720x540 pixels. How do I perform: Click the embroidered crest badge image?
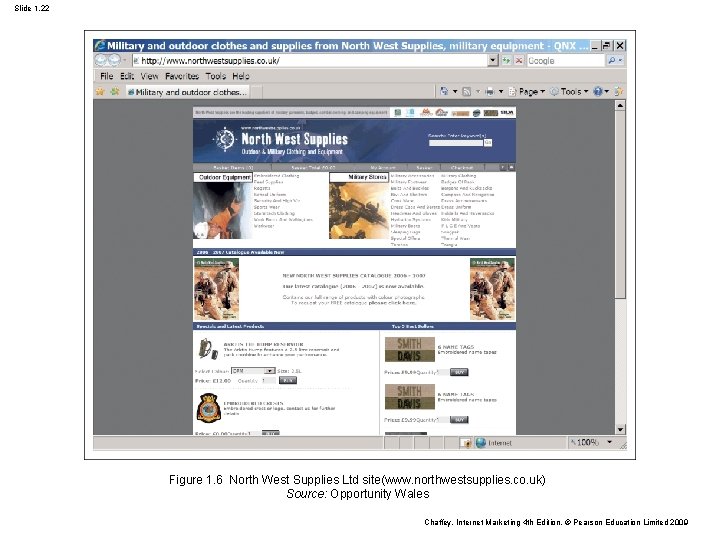tap(208, 408)
